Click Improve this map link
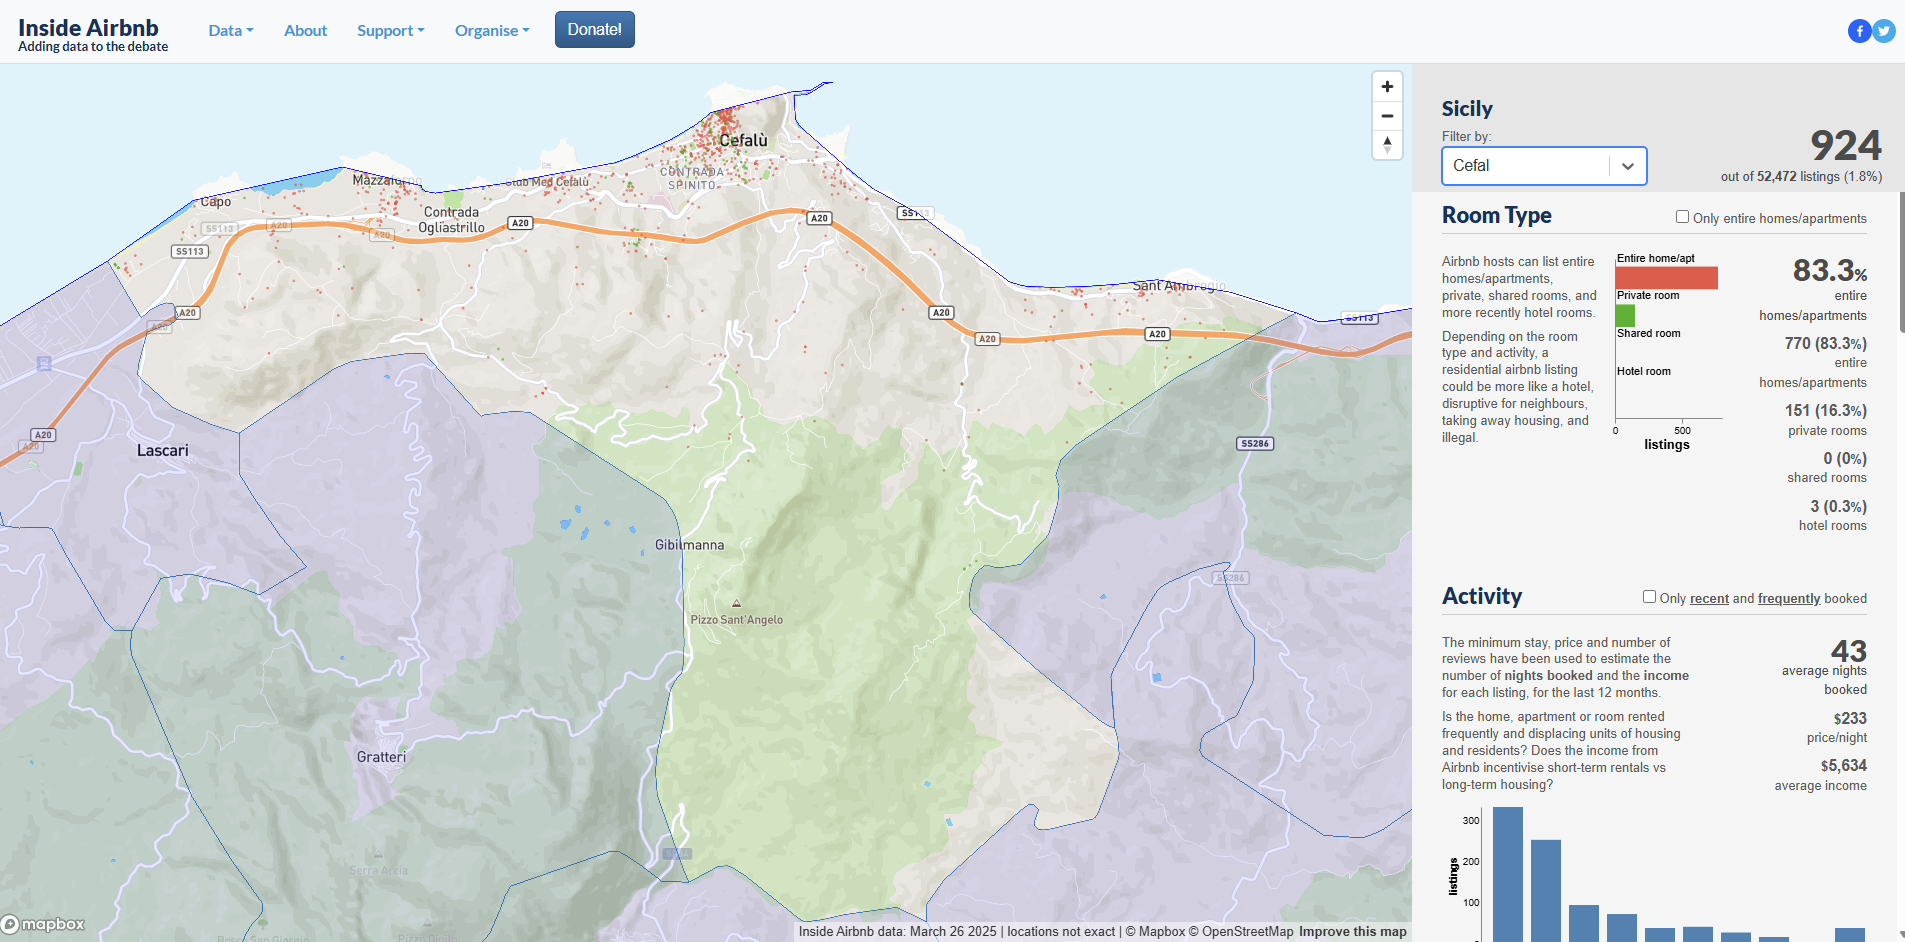The width and height of the screenshot is (1905, 942). coord(1353,931)
